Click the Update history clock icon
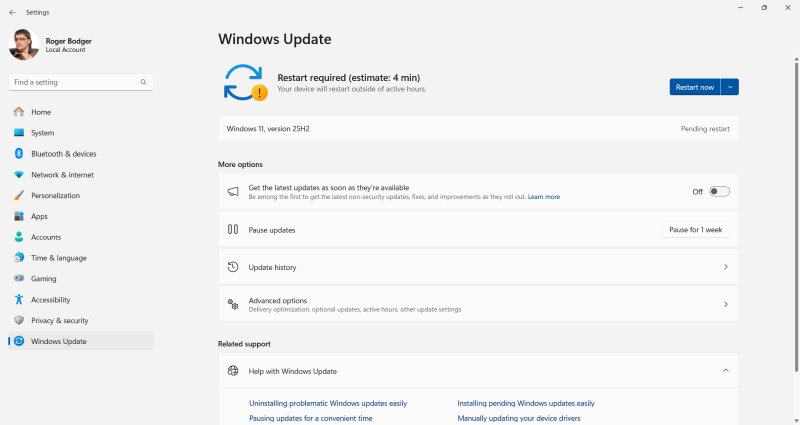 coord(233,267)
